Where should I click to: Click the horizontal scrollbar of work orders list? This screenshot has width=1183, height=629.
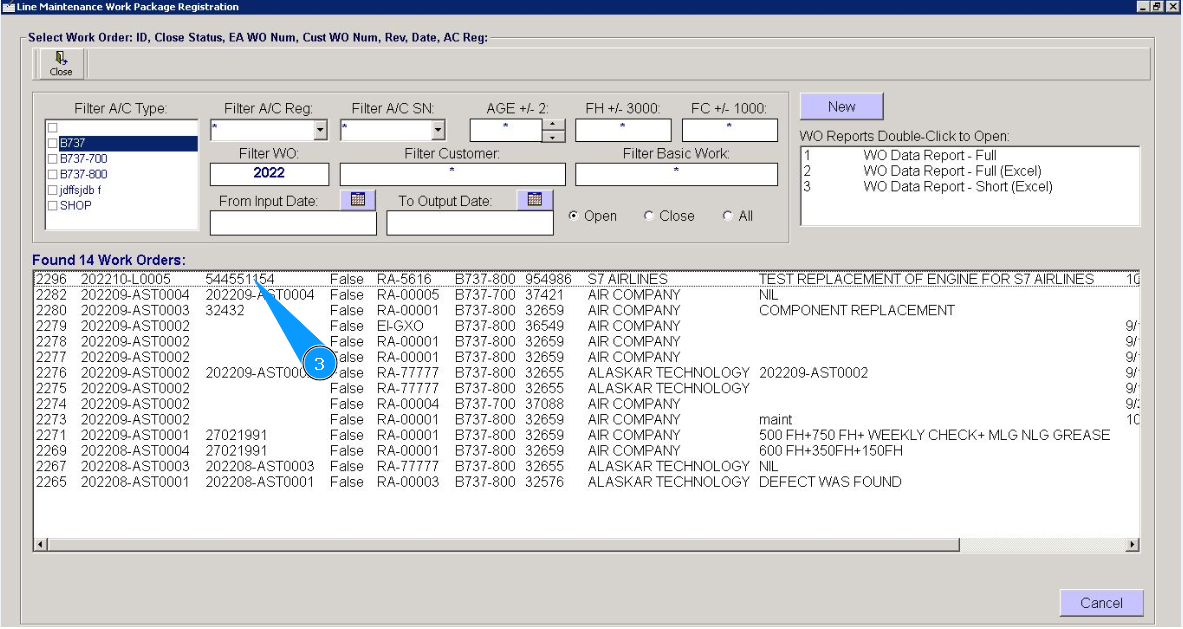click(x=500, y=545)
